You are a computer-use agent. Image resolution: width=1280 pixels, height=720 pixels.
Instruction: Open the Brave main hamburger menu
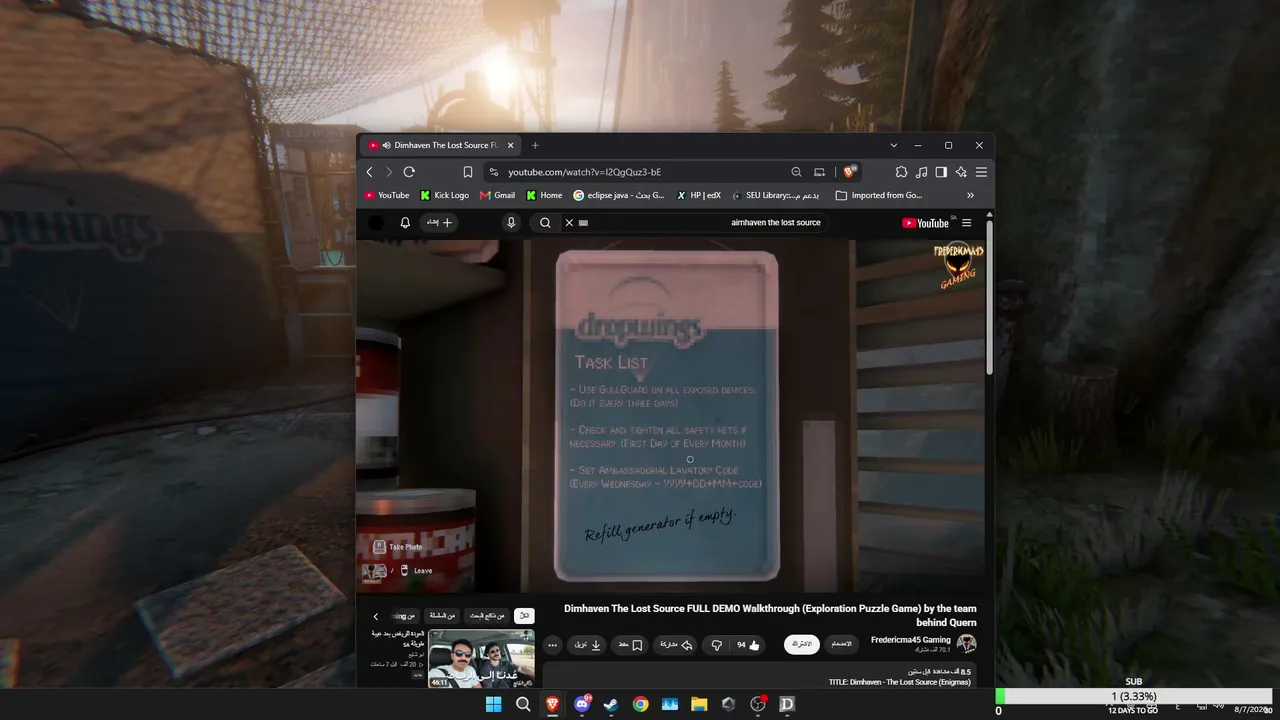[x=981, y=172]
